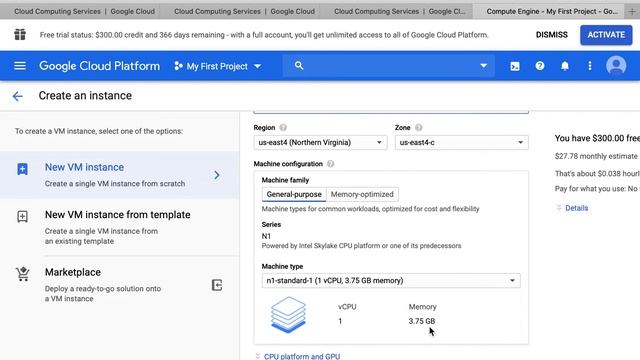Click the $27.78 monthly estimate text
640x360 pixels.
[596, 156]
